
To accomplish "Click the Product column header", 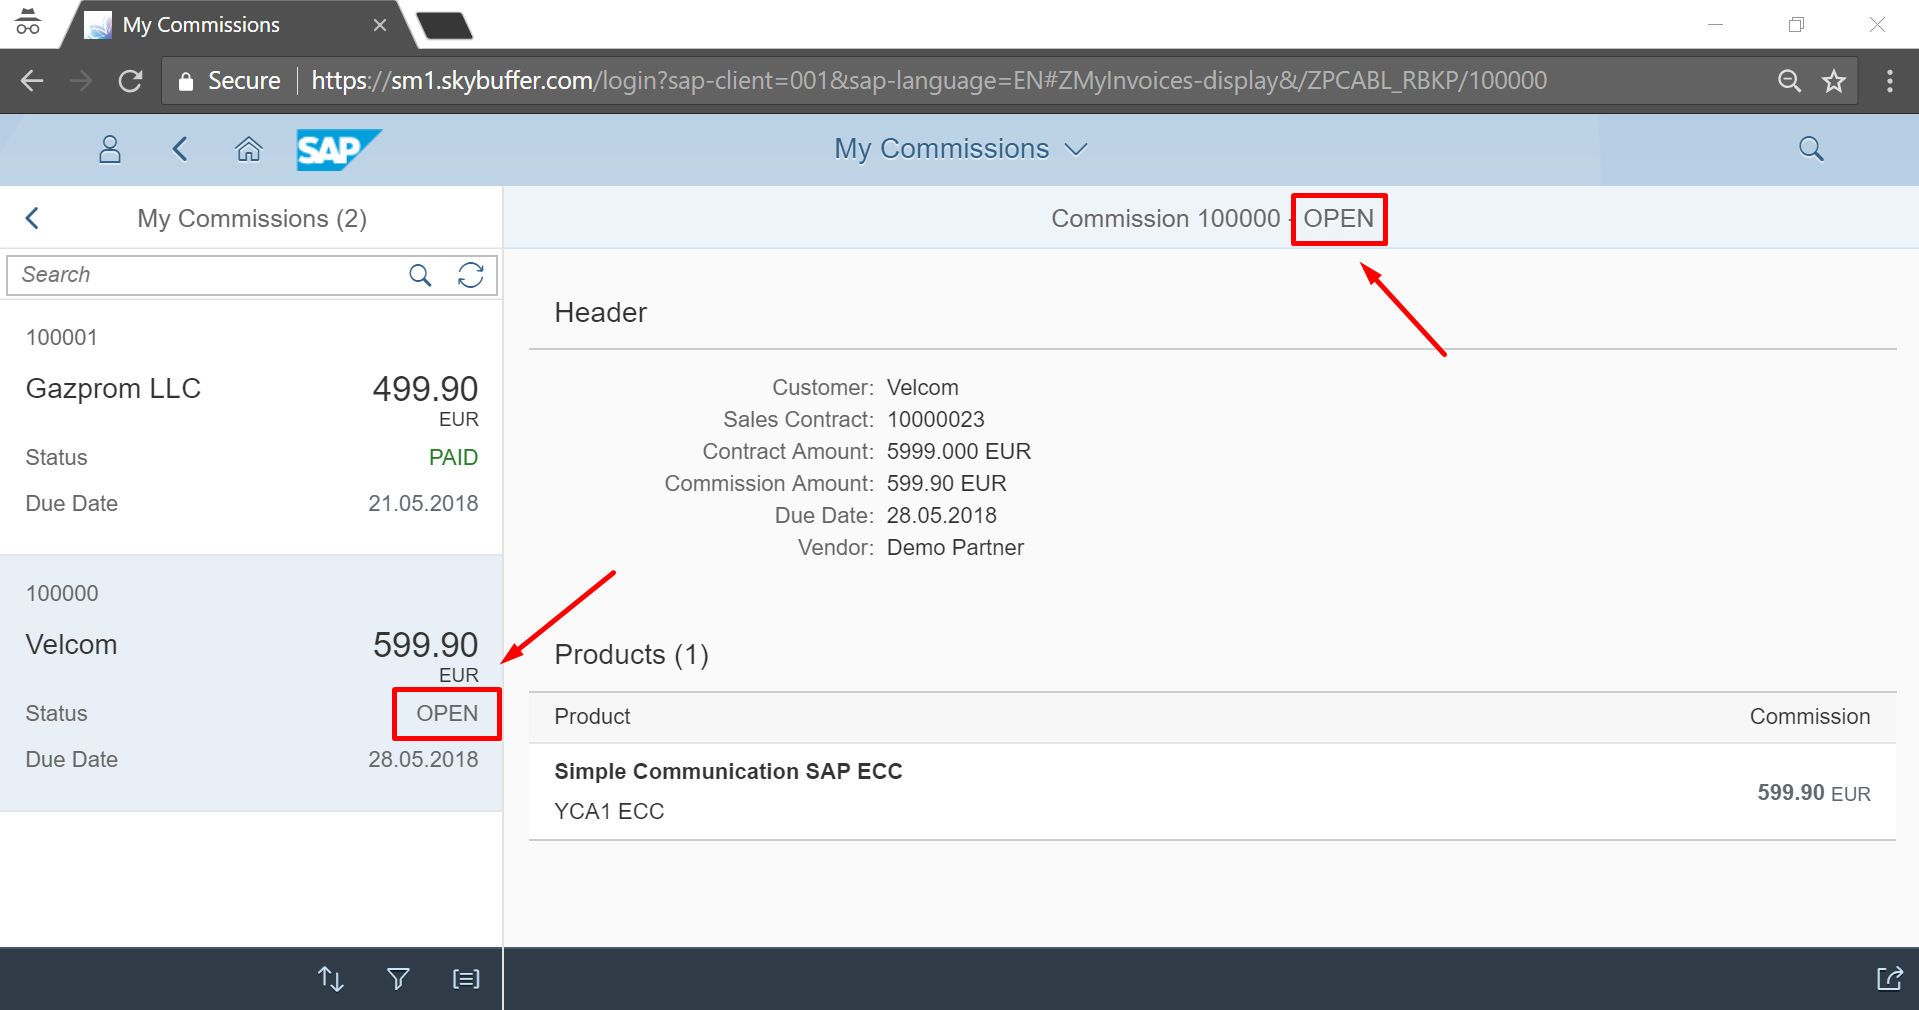I will [592, 717].
